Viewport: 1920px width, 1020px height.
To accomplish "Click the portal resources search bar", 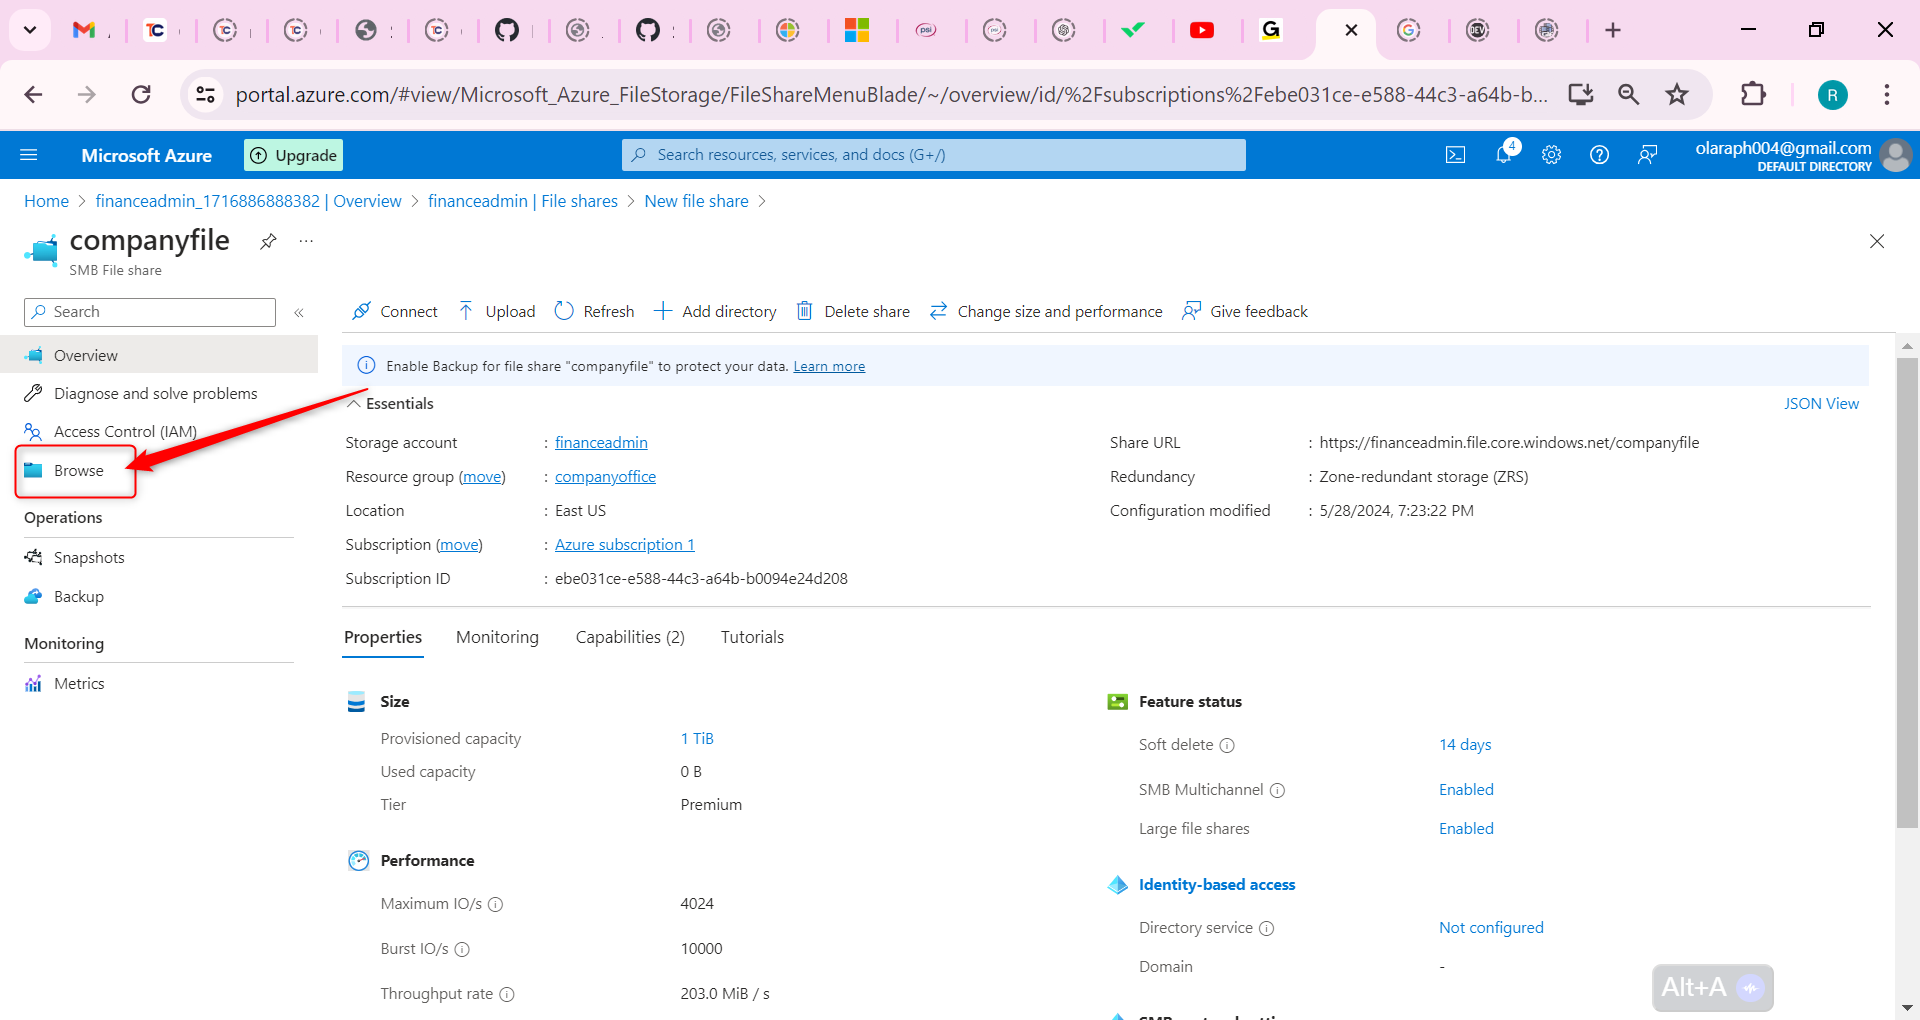I will 932,154.
